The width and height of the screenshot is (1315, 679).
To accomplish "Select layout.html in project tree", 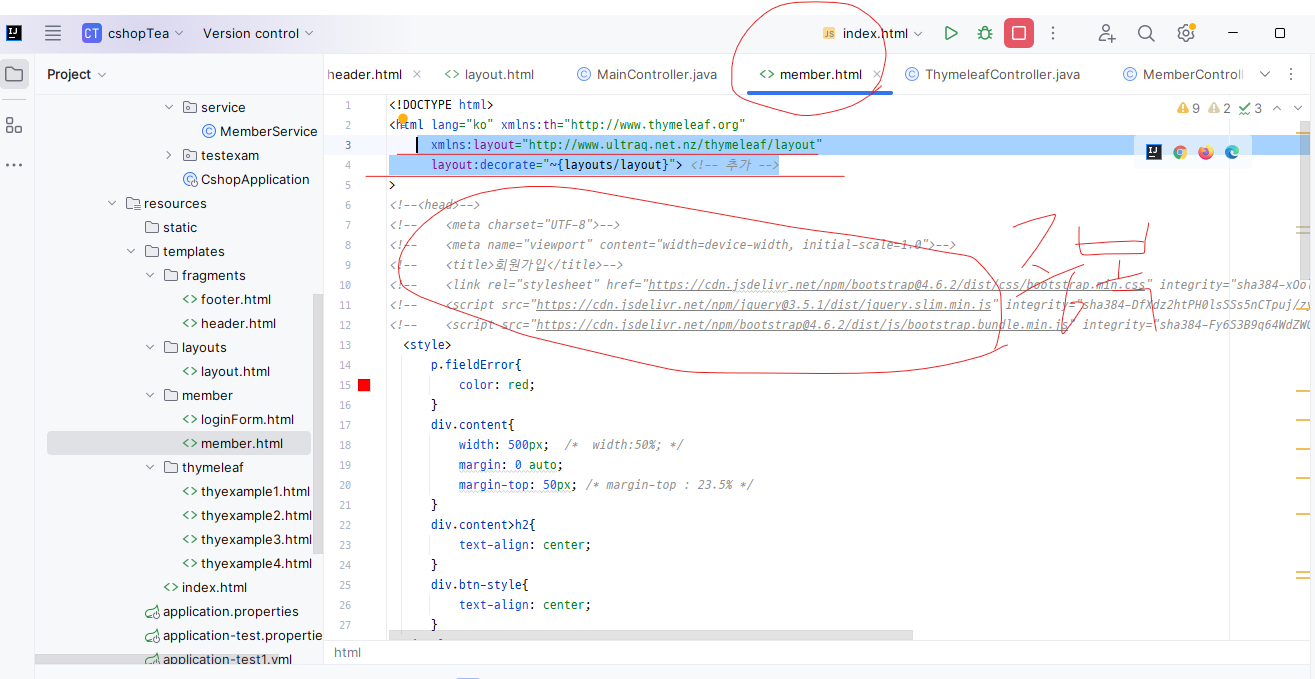I will [226, 371].
